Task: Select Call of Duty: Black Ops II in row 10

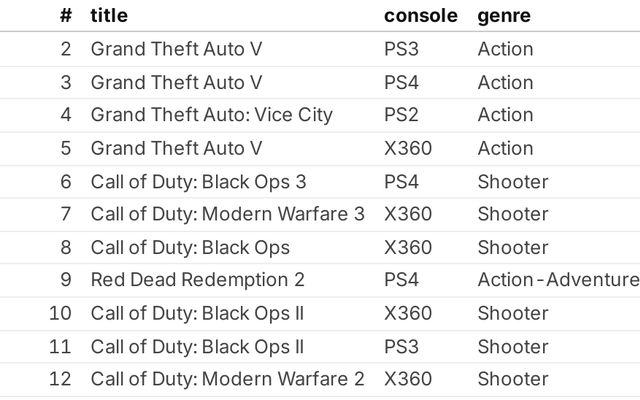Action: (197, 313)
